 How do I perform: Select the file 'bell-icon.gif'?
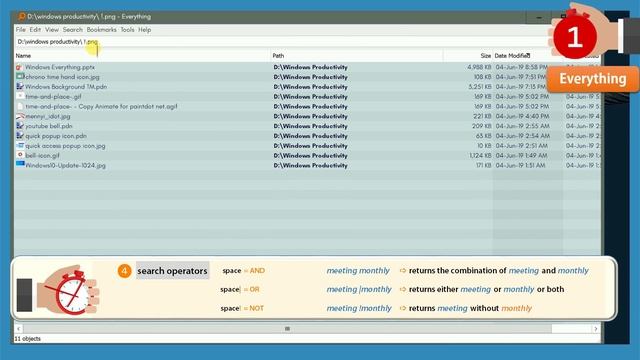click(42, 156)
